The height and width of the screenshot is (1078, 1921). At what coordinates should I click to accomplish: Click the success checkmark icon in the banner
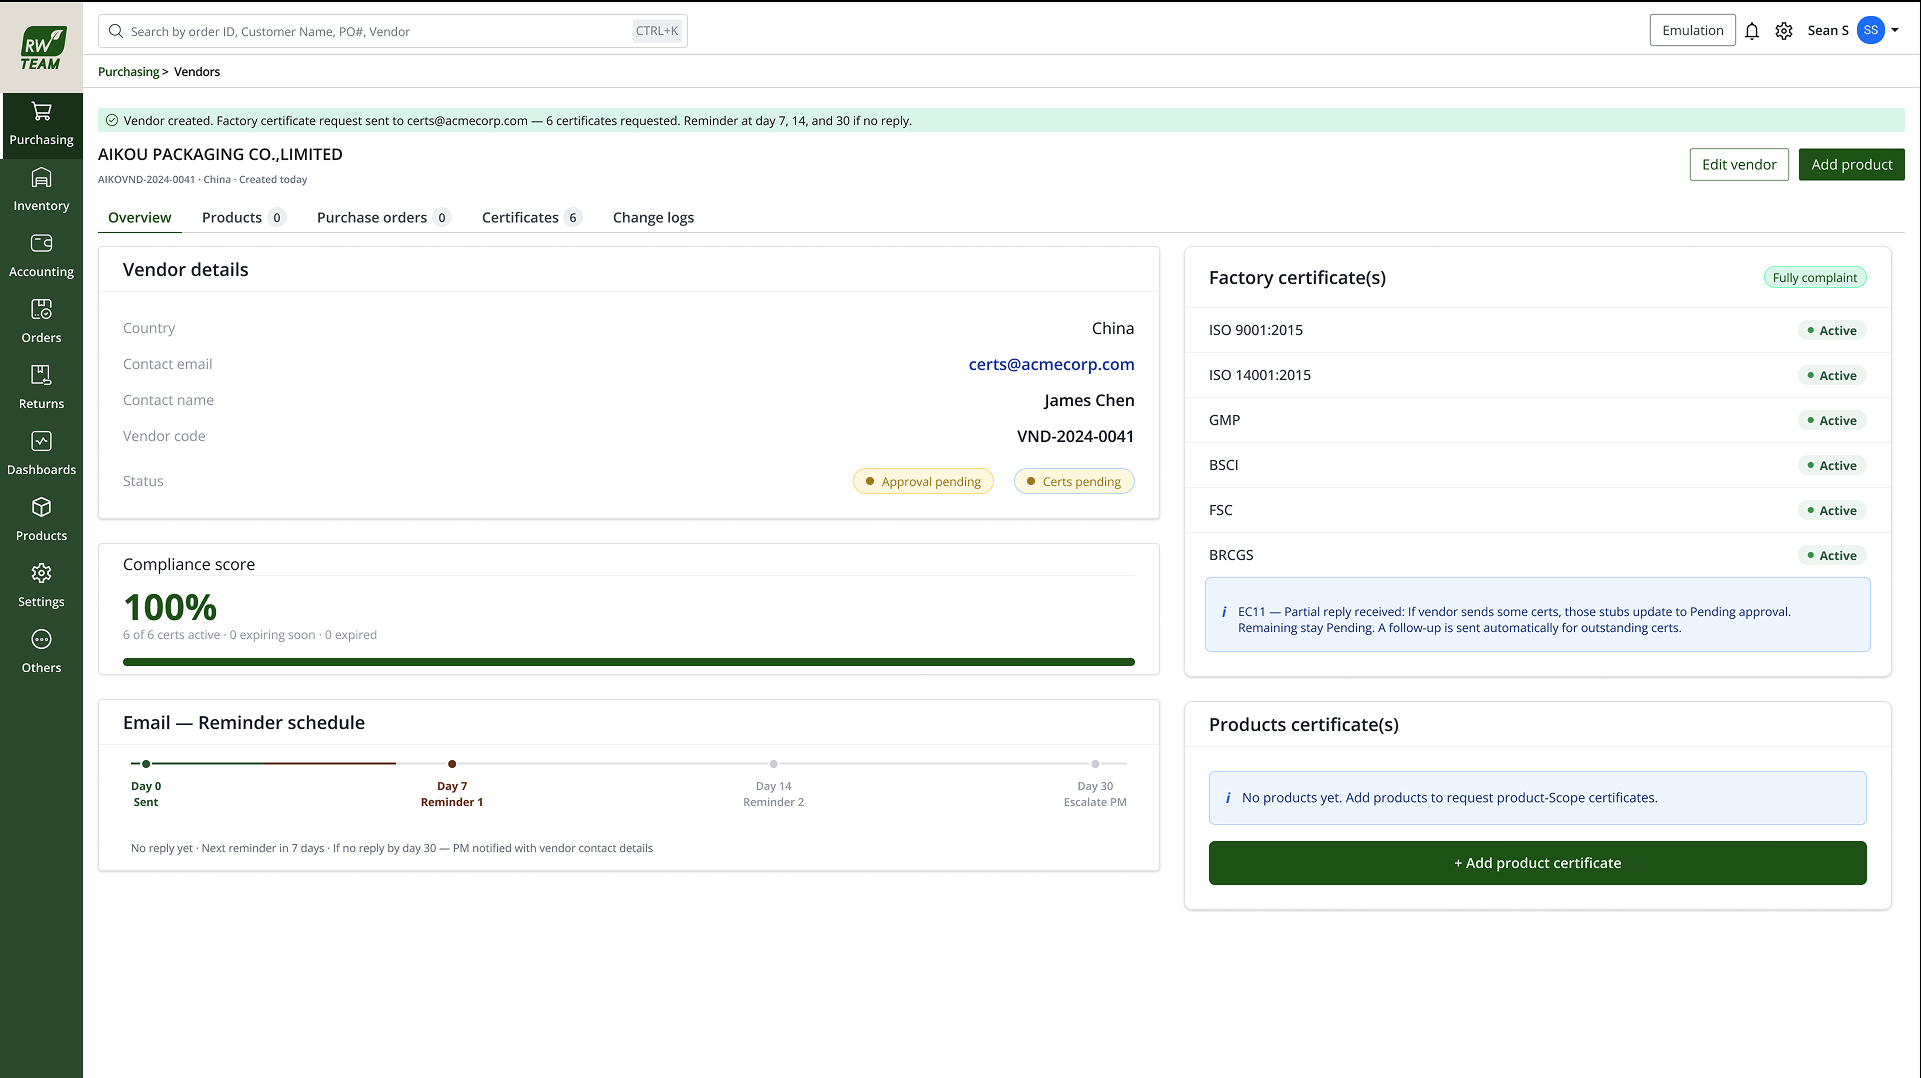[x=112, y=120]
